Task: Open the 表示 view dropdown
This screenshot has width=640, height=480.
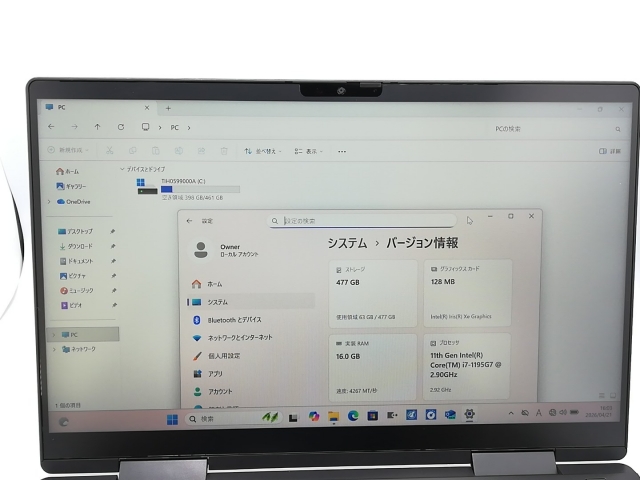Action: [309, 151]
